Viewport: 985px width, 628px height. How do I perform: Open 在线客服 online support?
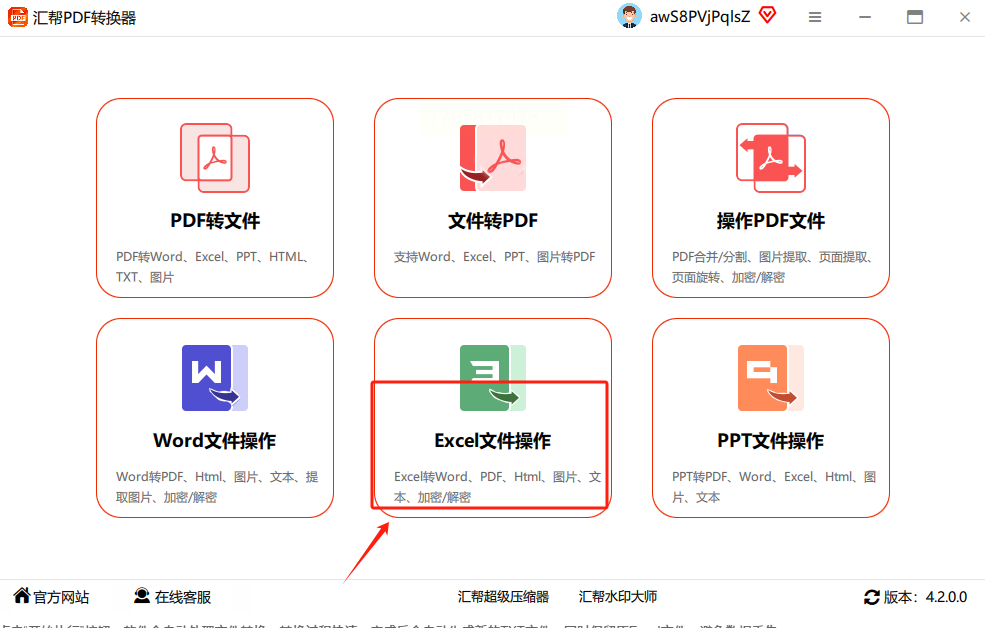pos(183,597)
